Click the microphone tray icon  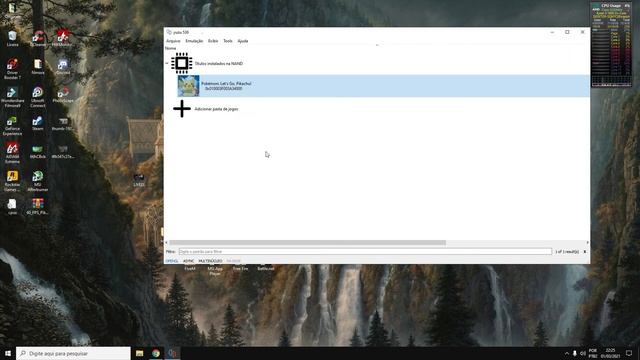pos(575,353)
